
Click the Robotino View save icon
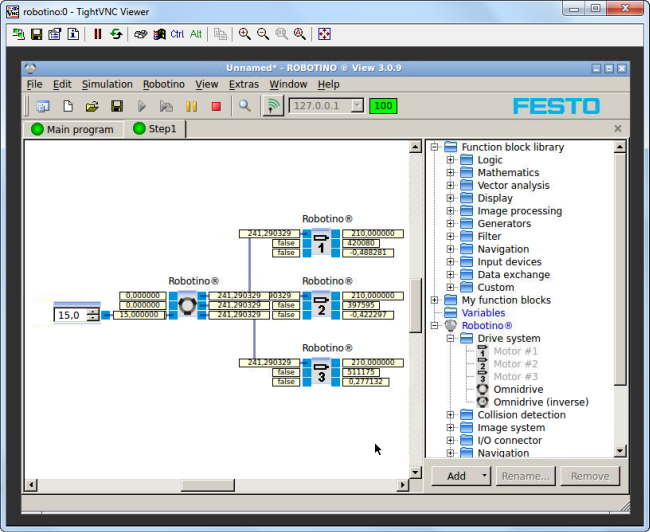[x=117, y=107]
